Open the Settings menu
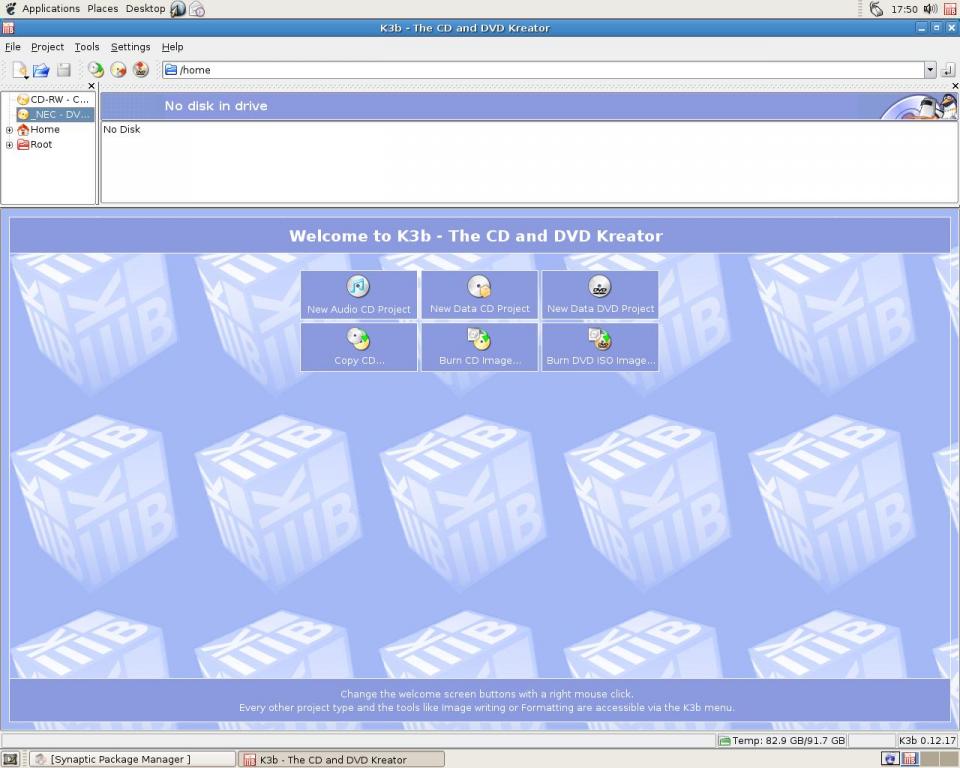 point(130,47)
